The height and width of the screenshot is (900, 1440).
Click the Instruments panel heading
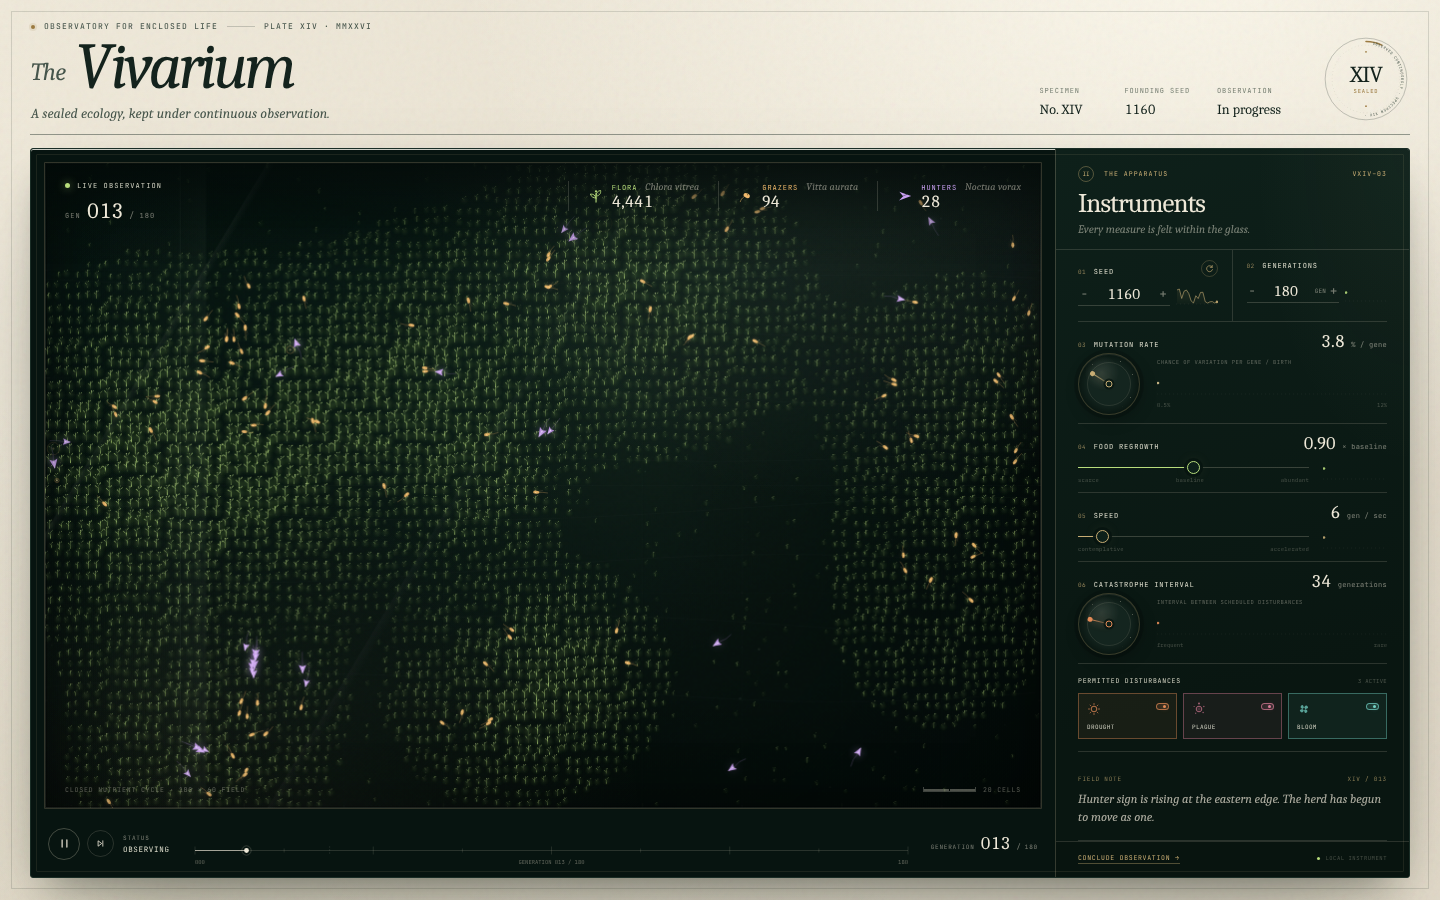(x=1141, y=204)
